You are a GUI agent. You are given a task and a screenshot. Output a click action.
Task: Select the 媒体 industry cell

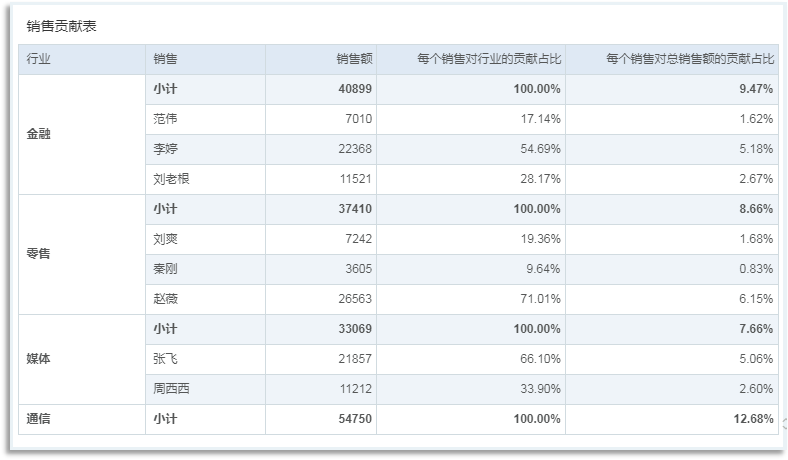[x=38, y=359]
